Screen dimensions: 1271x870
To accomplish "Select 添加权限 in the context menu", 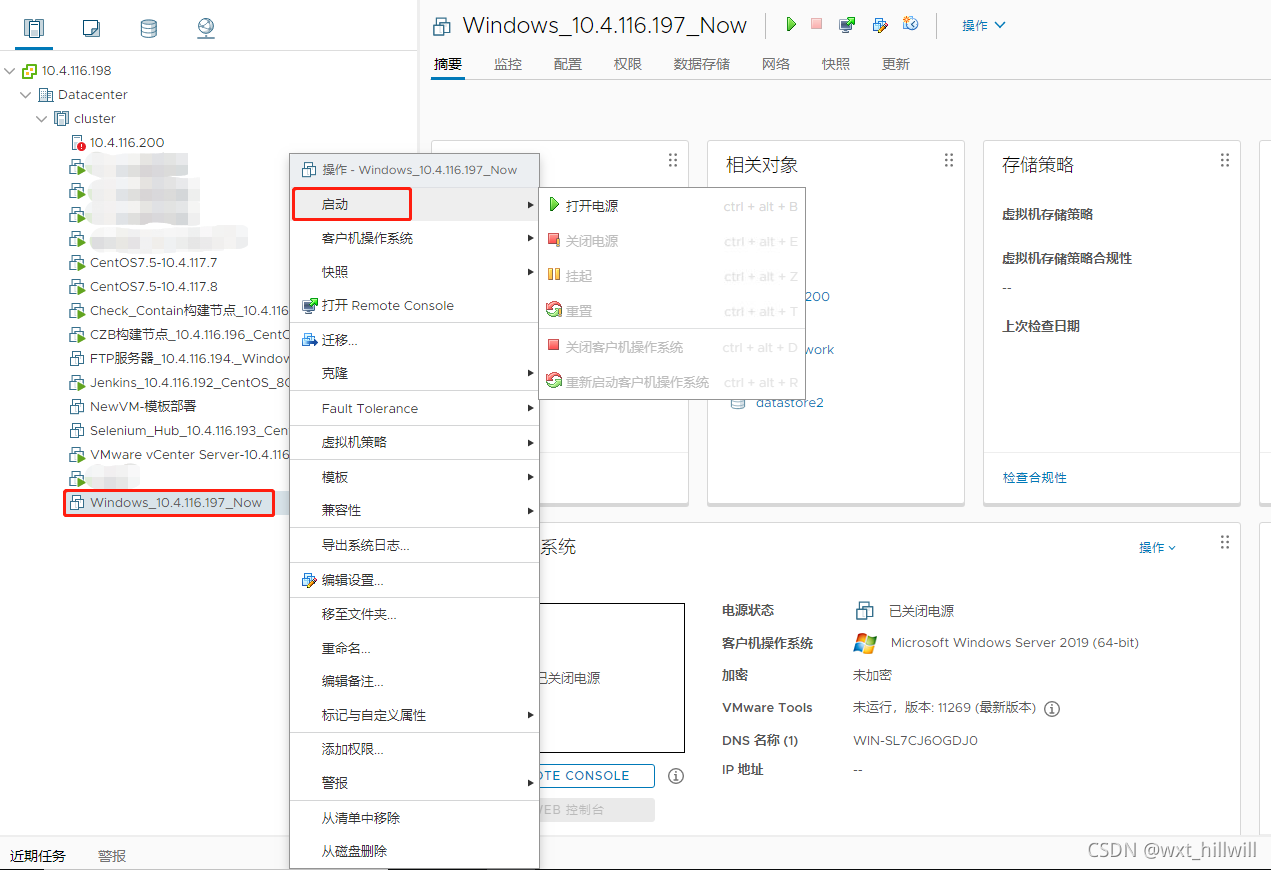I will pyautogui.click(x=414, y=749).
